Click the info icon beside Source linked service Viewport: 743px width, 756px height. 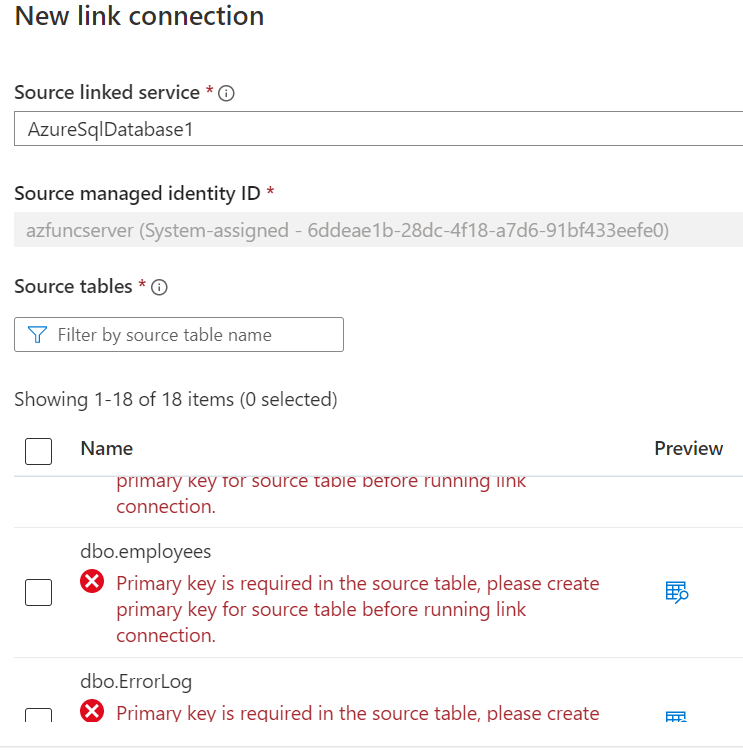click(226, 93)
